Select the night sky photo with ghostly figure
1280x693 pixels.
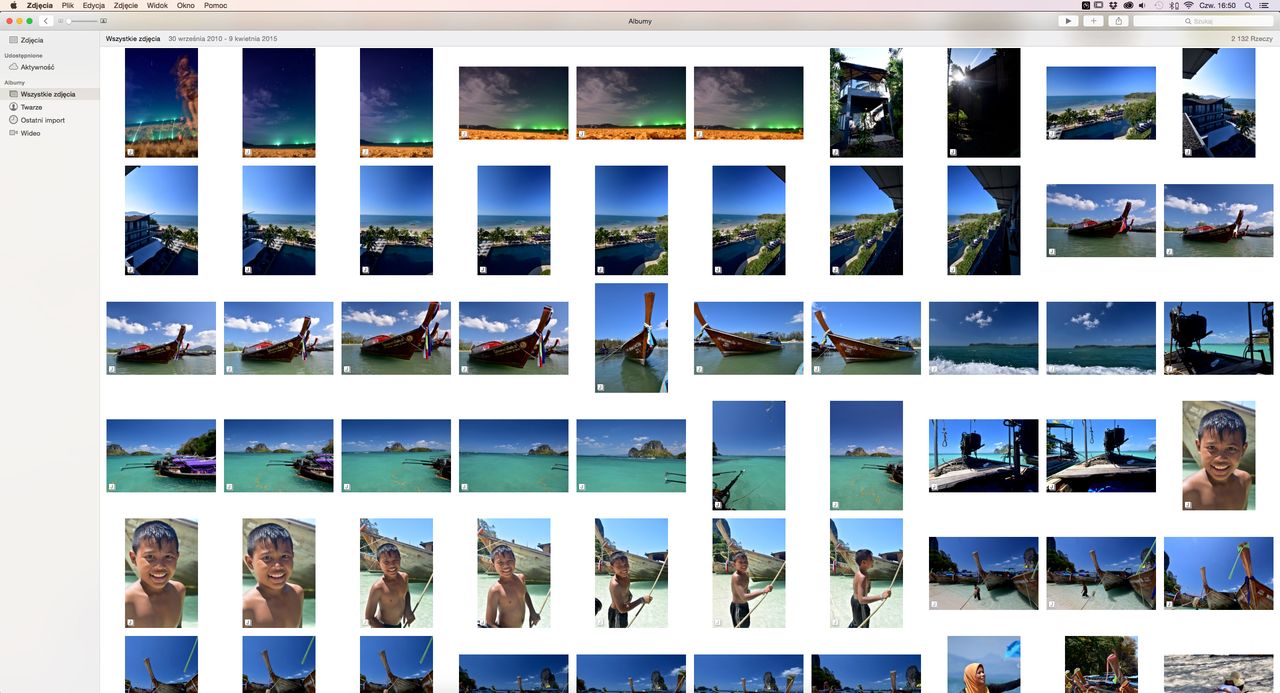pos(161,103)
